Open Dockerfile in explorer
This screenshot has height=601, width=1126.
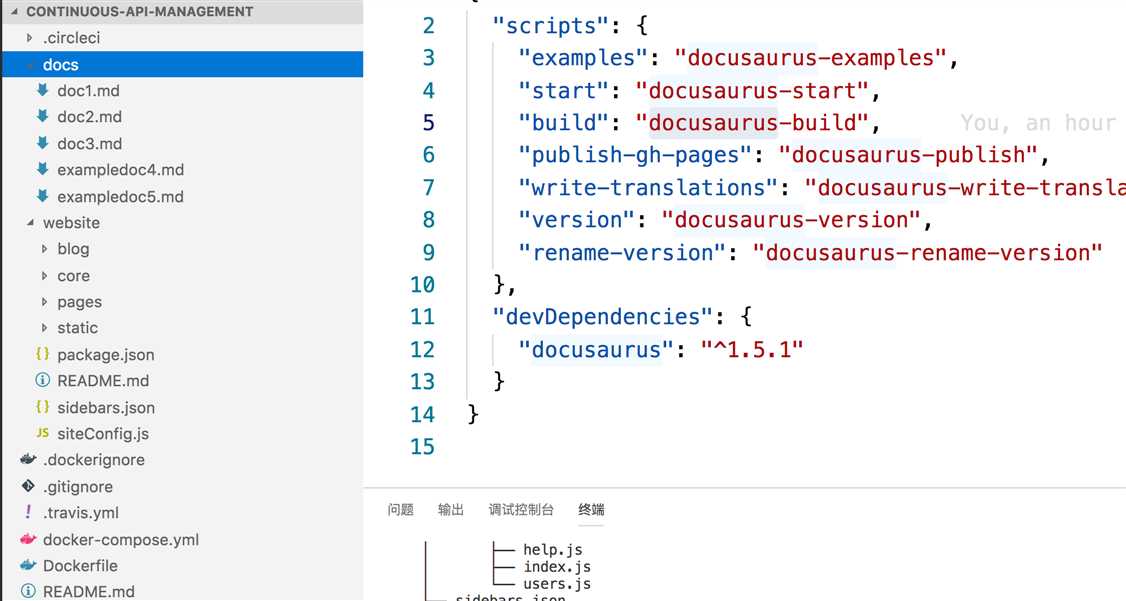80,565
